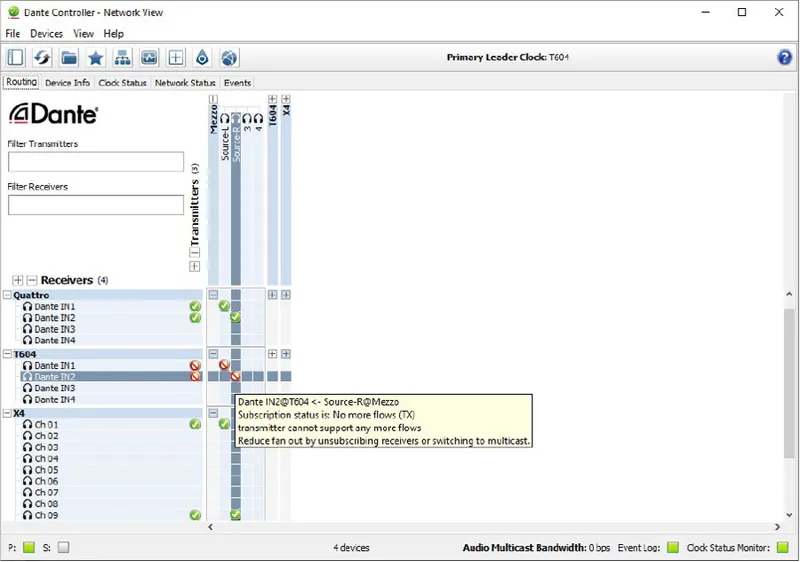Switch to the Network Status tab

pos(185,83)
